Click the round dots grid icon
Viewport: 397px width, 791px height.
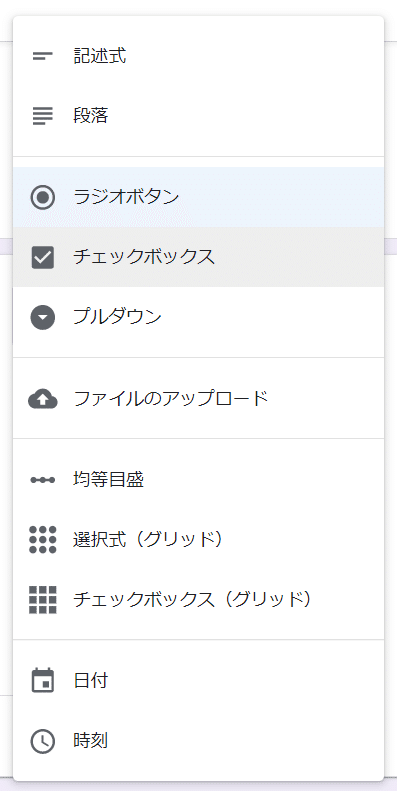coord(42,540)
